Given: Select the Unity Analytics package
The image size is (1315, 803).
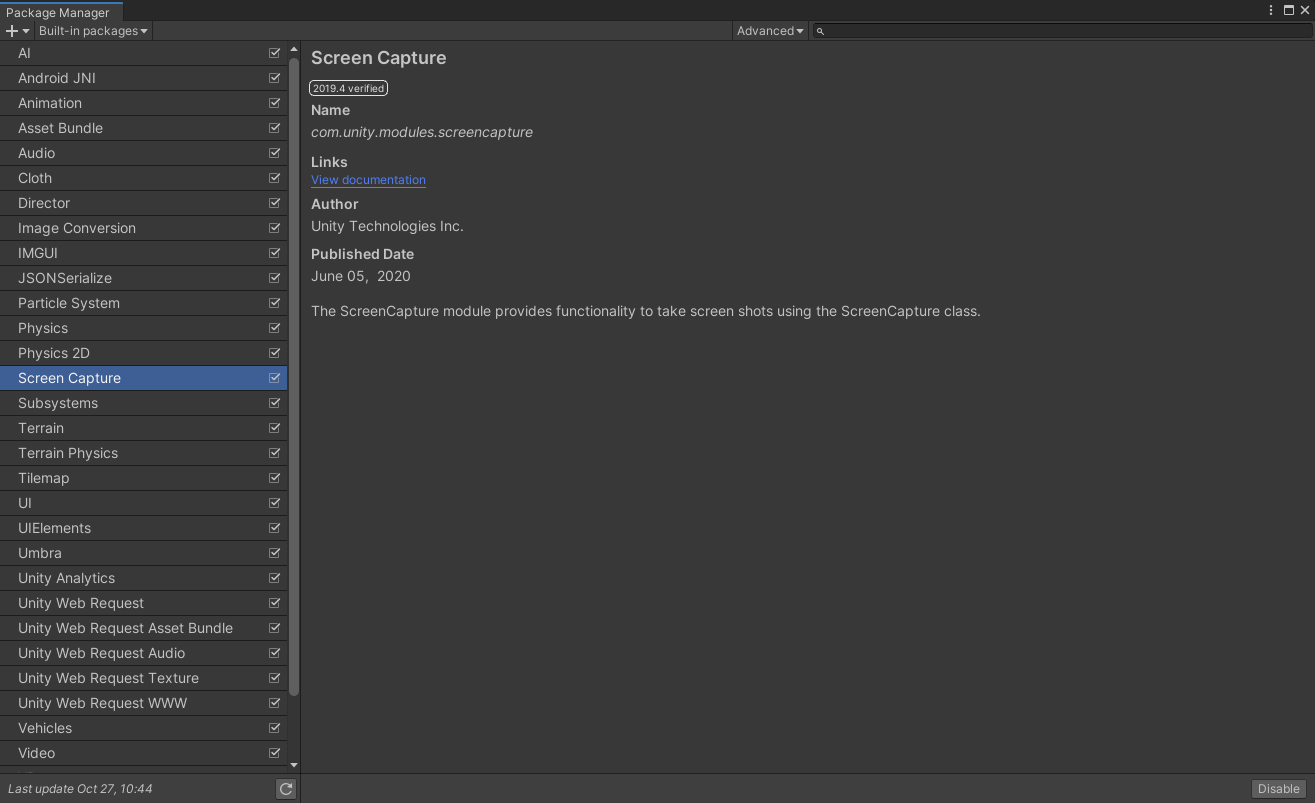Looking at the screenshot, I should click(120, 577).
